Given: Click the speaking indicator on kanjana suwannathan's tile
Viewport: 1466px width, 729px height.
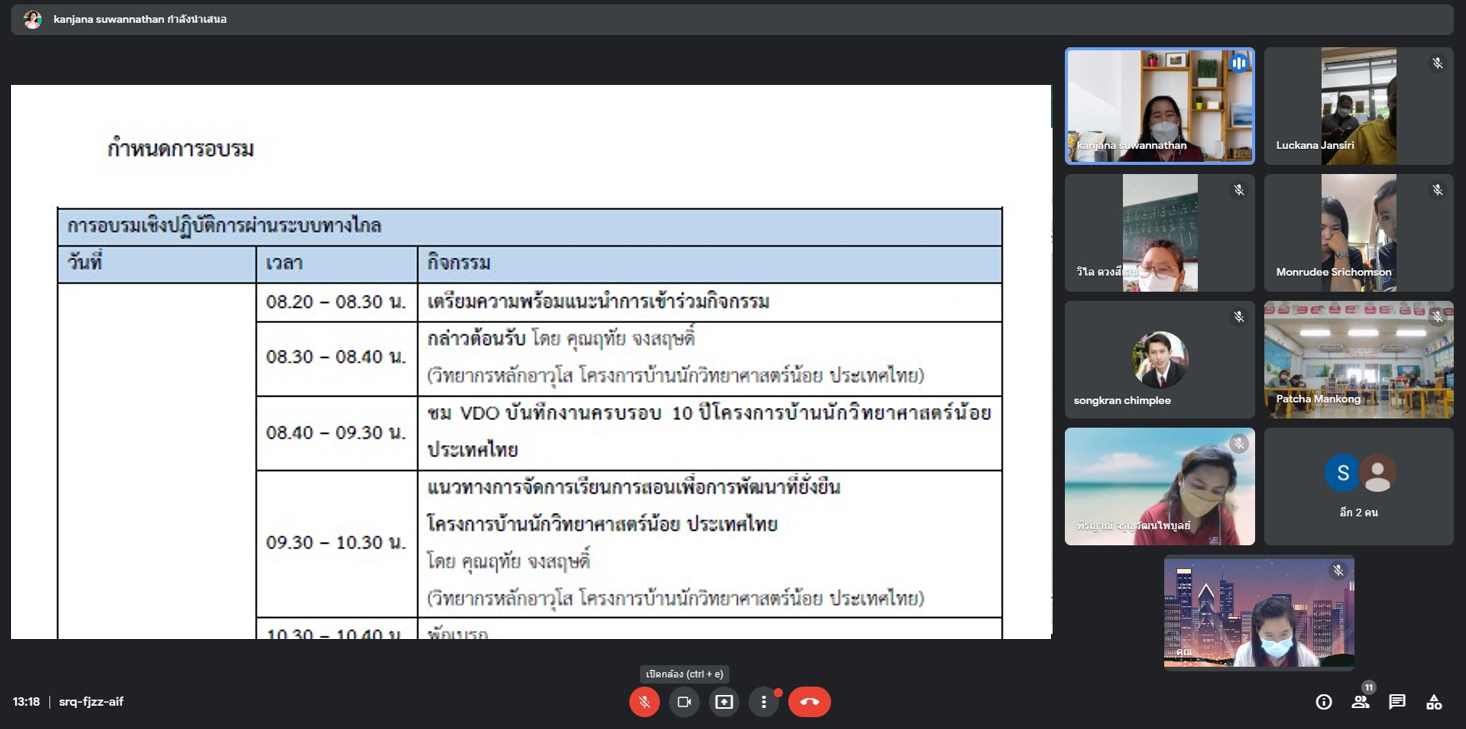Looking at the screenshot, I should [x=1239, y=63].
